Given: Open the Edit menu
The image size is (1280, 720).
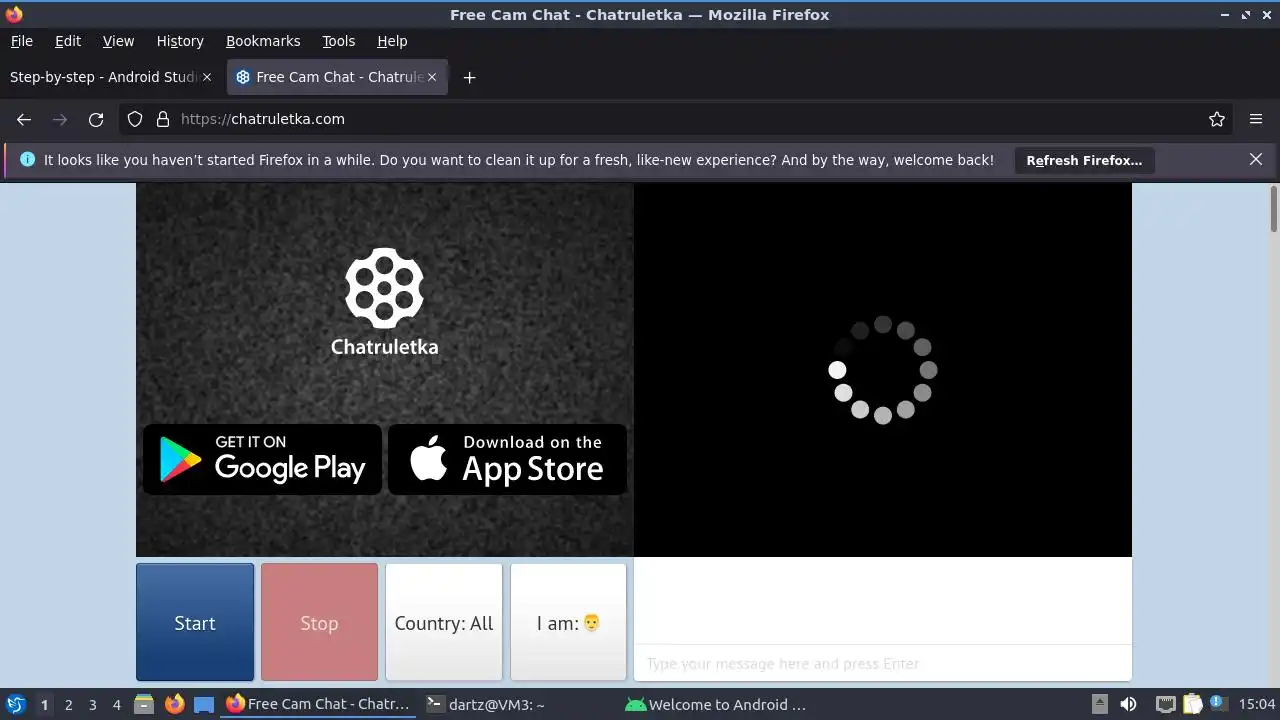Looking at the screenshot, I should (68, 41).
